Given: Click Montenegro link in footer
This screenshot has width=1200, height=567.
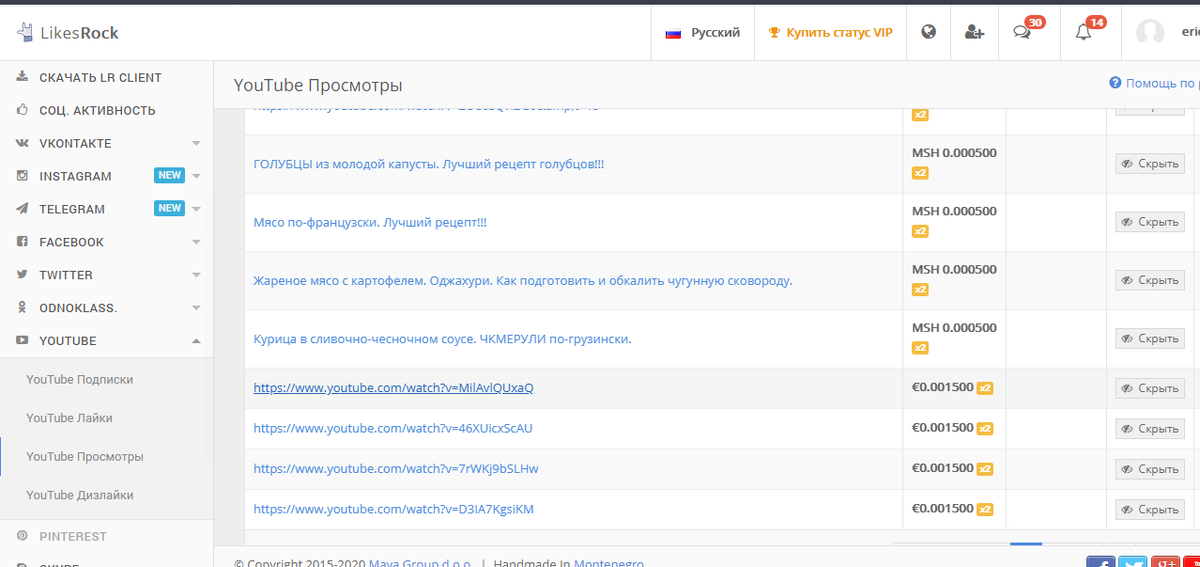Looking at the screenshot, I should click(609, 563).
